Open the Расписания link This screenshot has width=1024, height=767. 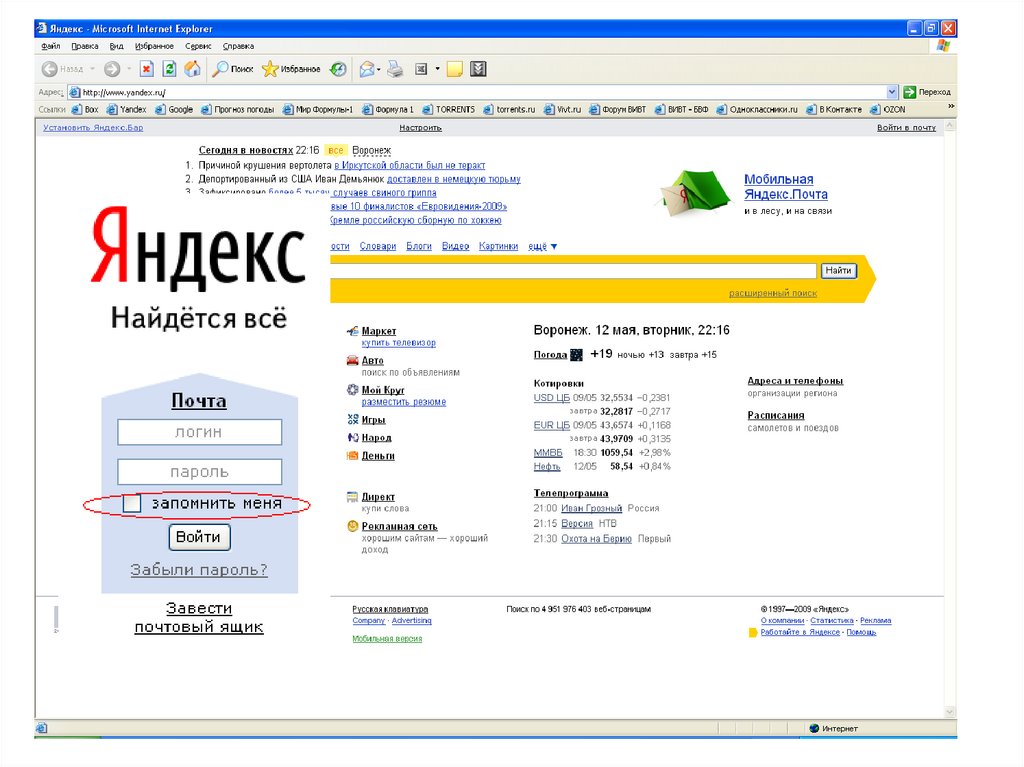click(775, 416)
